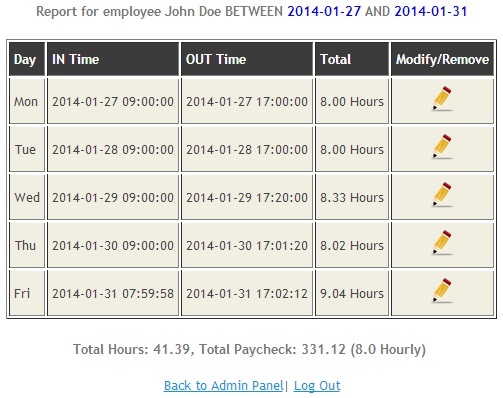Click the employee name John Doe in heading

click(193, 11)
